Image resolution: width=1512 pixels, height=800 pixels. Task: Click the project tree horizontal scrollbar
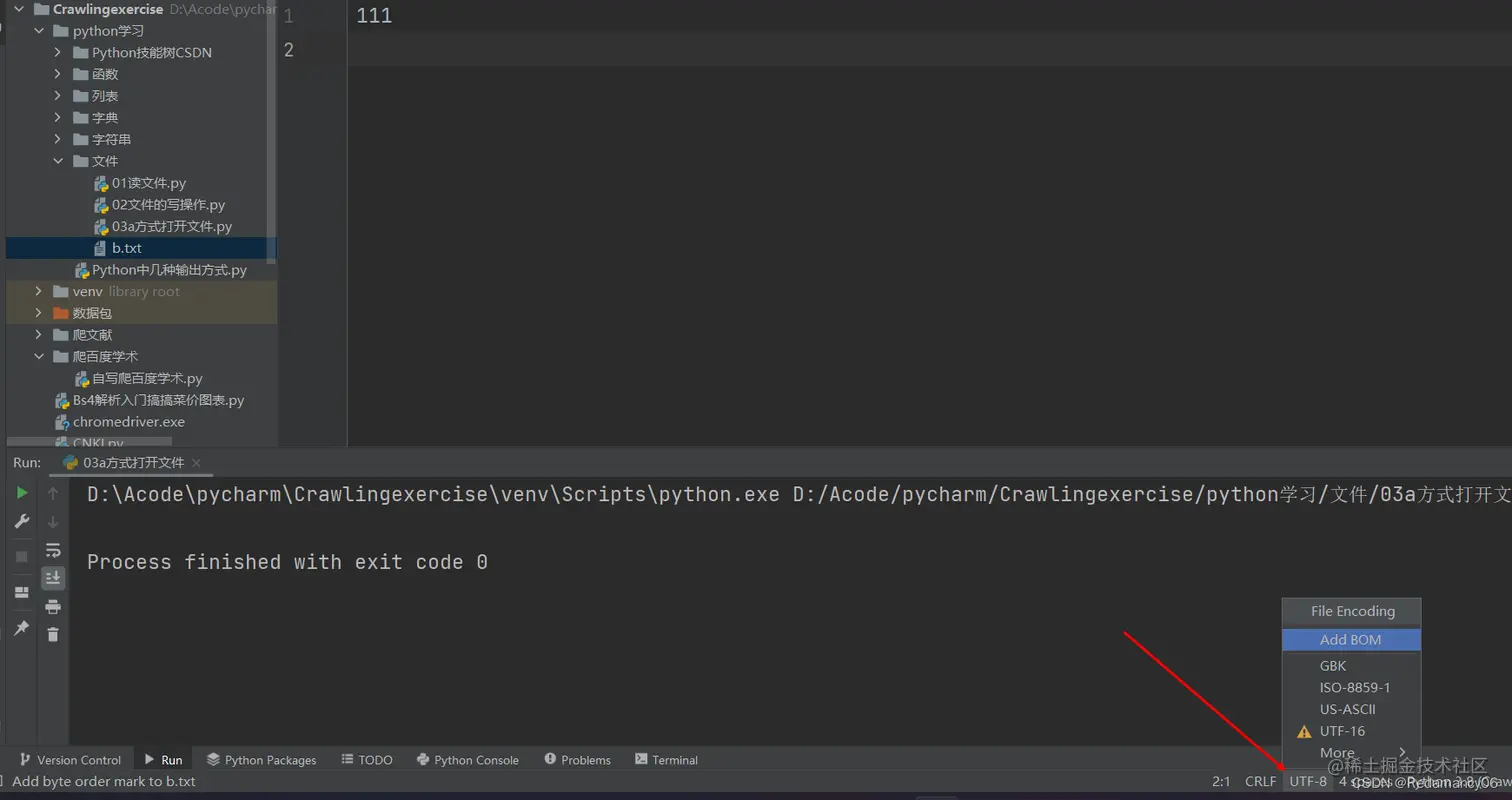(90, 441)
